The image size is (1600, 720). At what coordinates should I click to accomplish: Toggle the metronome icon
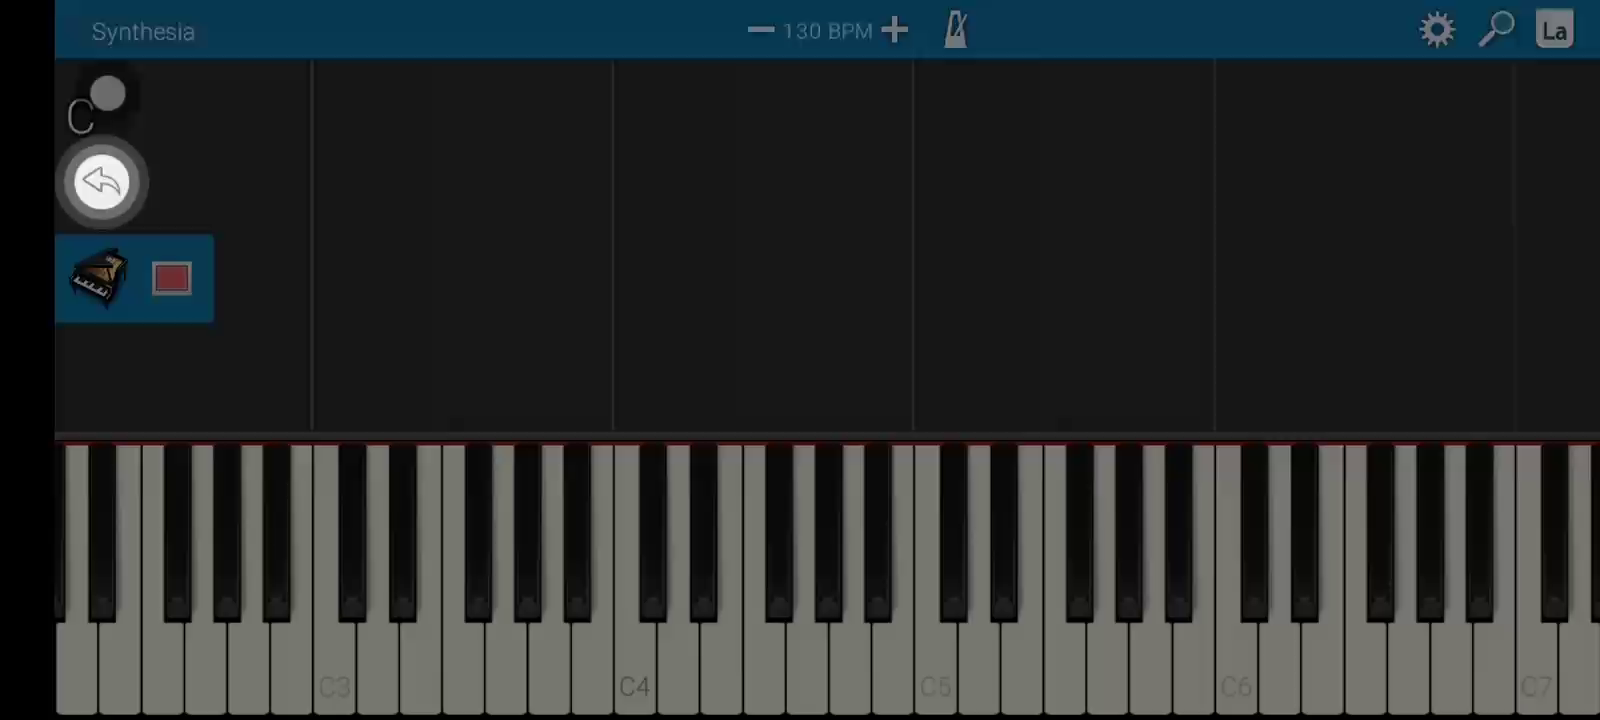pos(956,30)
